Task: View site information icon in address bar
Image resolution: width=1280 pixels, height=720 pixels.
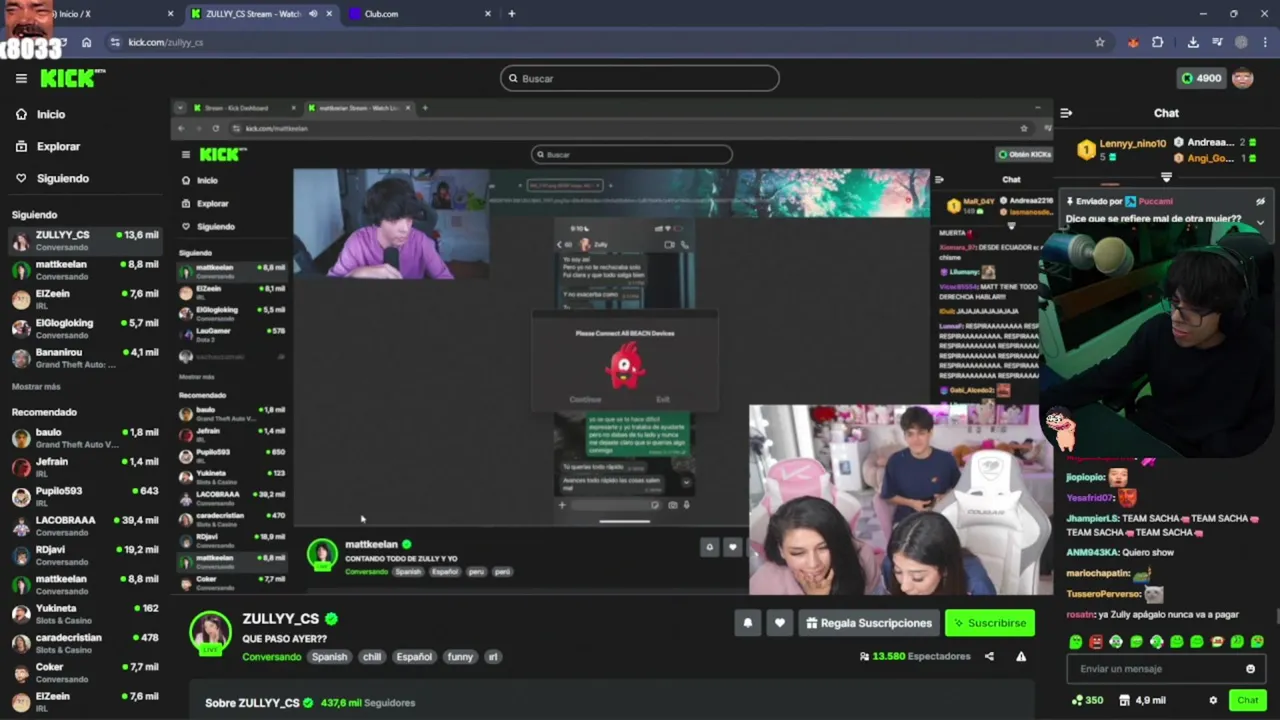Action: pos(115,42)
